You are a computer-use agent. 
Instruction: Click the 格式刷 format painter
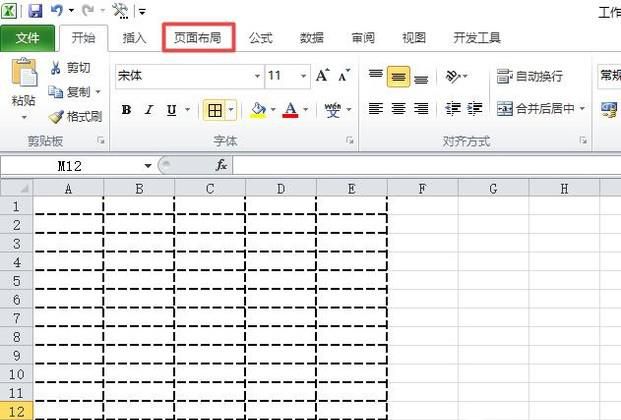pos(75,116)
